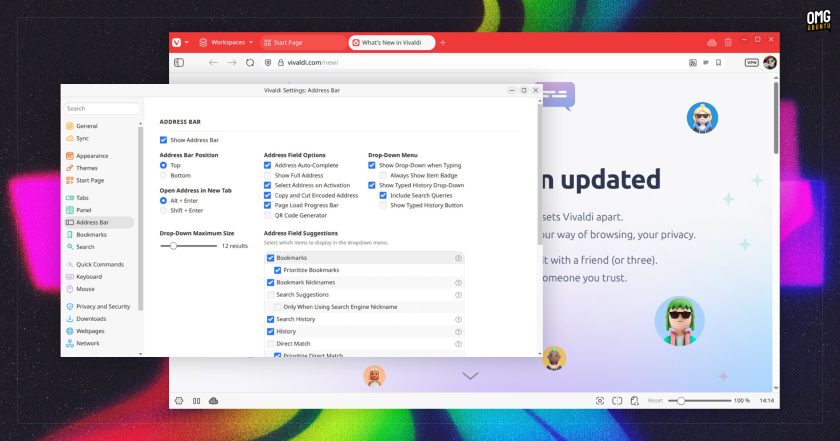The height and width of the screenshot is (441, 840).
Task: Click the bookmark page icon in address field
Action: [x=718, y=63]
